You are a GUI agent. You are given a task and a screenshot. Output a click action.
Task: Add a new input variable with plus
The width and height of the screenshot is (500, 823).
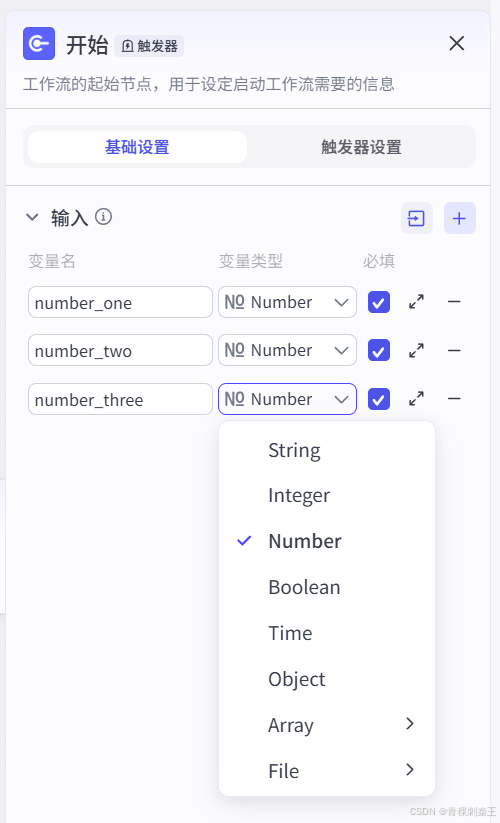point(460,218)
